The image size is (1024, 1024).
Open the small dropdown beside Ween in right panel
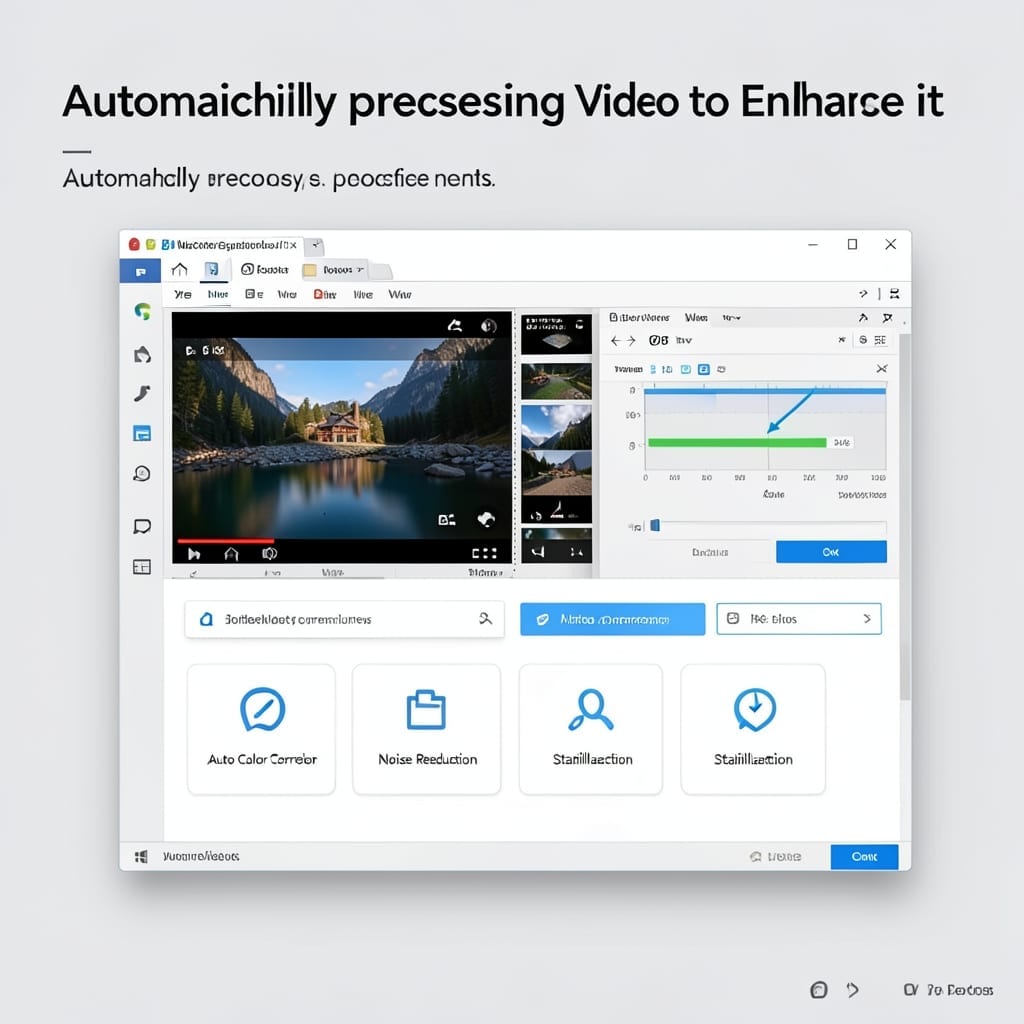[731, 318]
